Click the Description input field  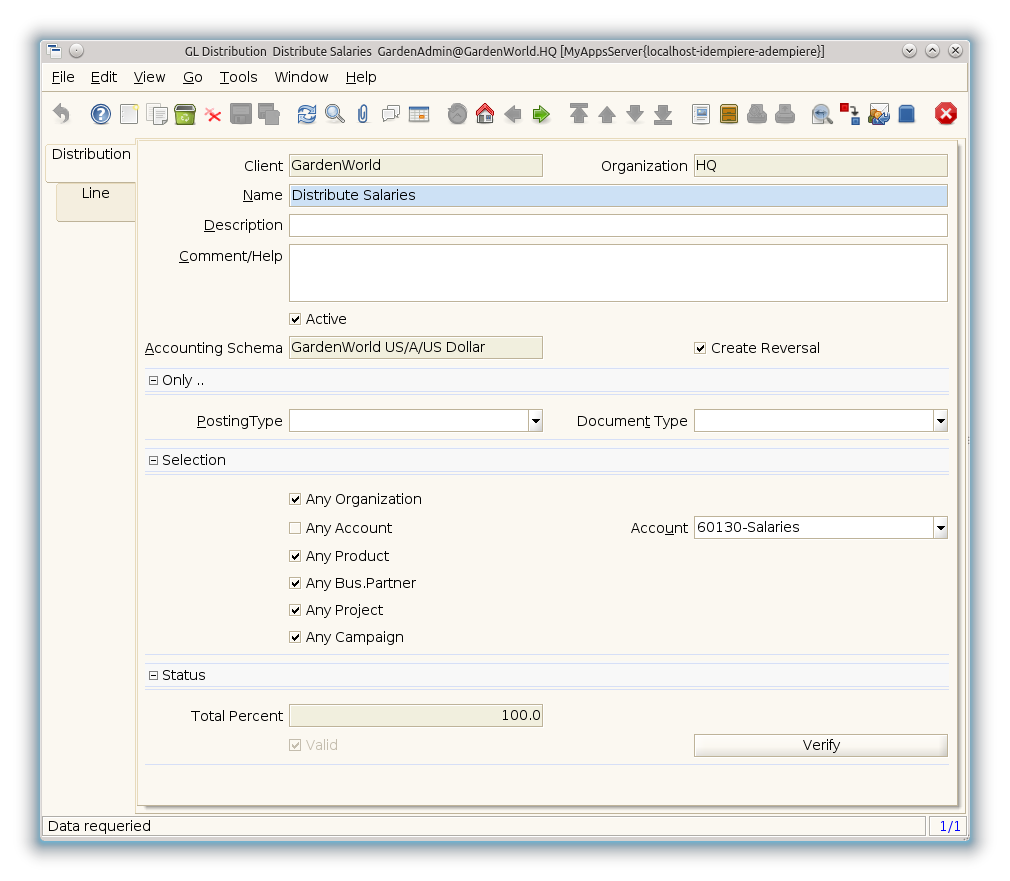[x=617, y=225]
